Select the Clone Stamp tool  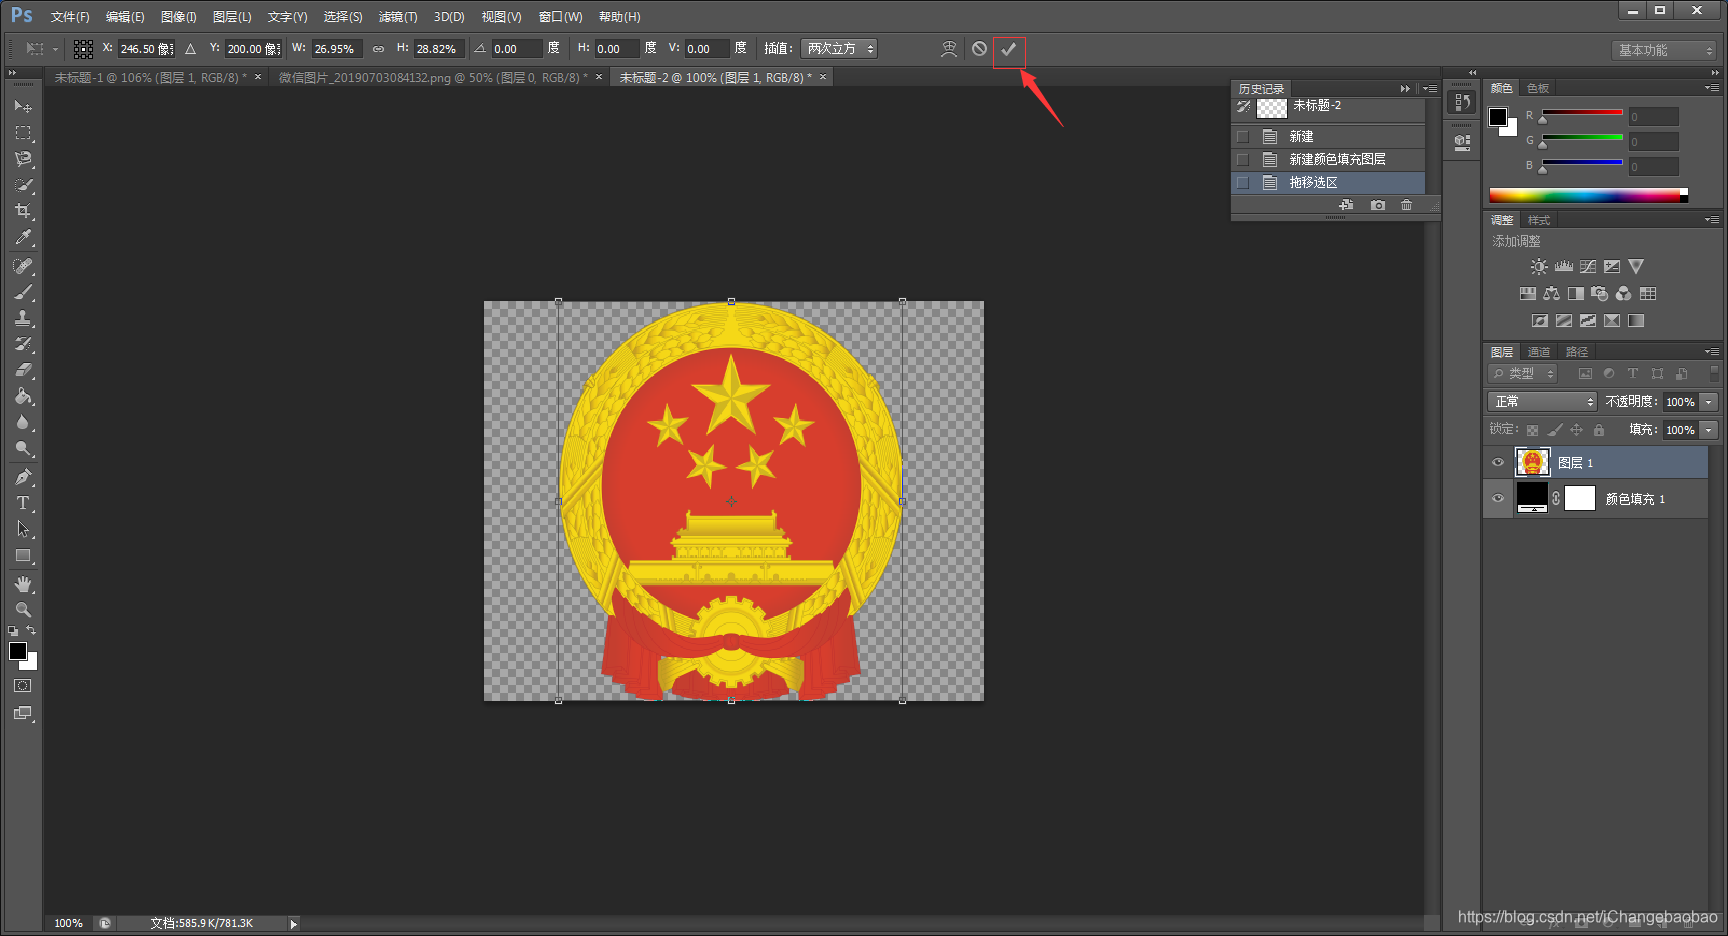(23, 318)
